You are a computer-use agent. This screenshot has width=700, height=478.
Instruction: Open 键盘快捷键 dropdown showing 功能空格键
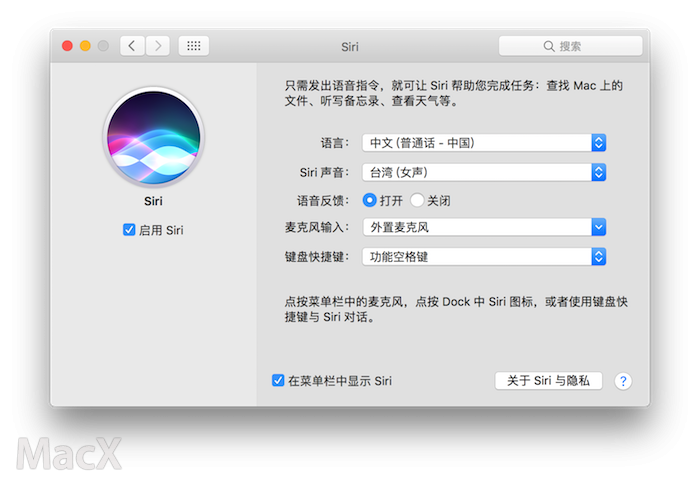coord(483,257)
